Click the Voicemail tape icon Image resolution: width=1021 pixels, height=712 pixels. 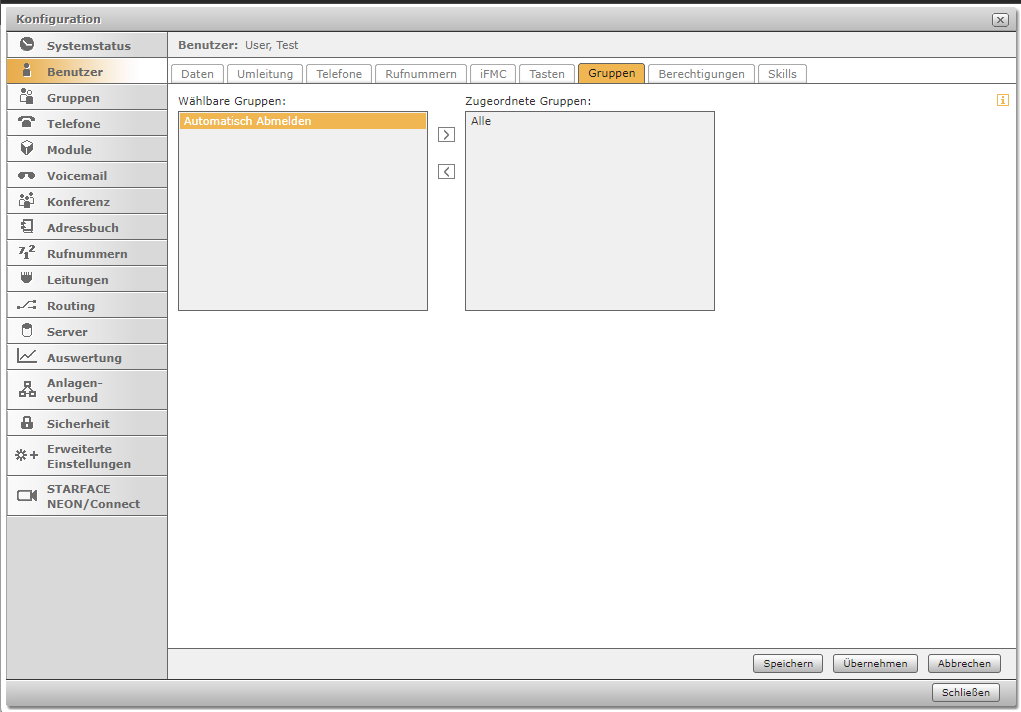pos(27,175)
